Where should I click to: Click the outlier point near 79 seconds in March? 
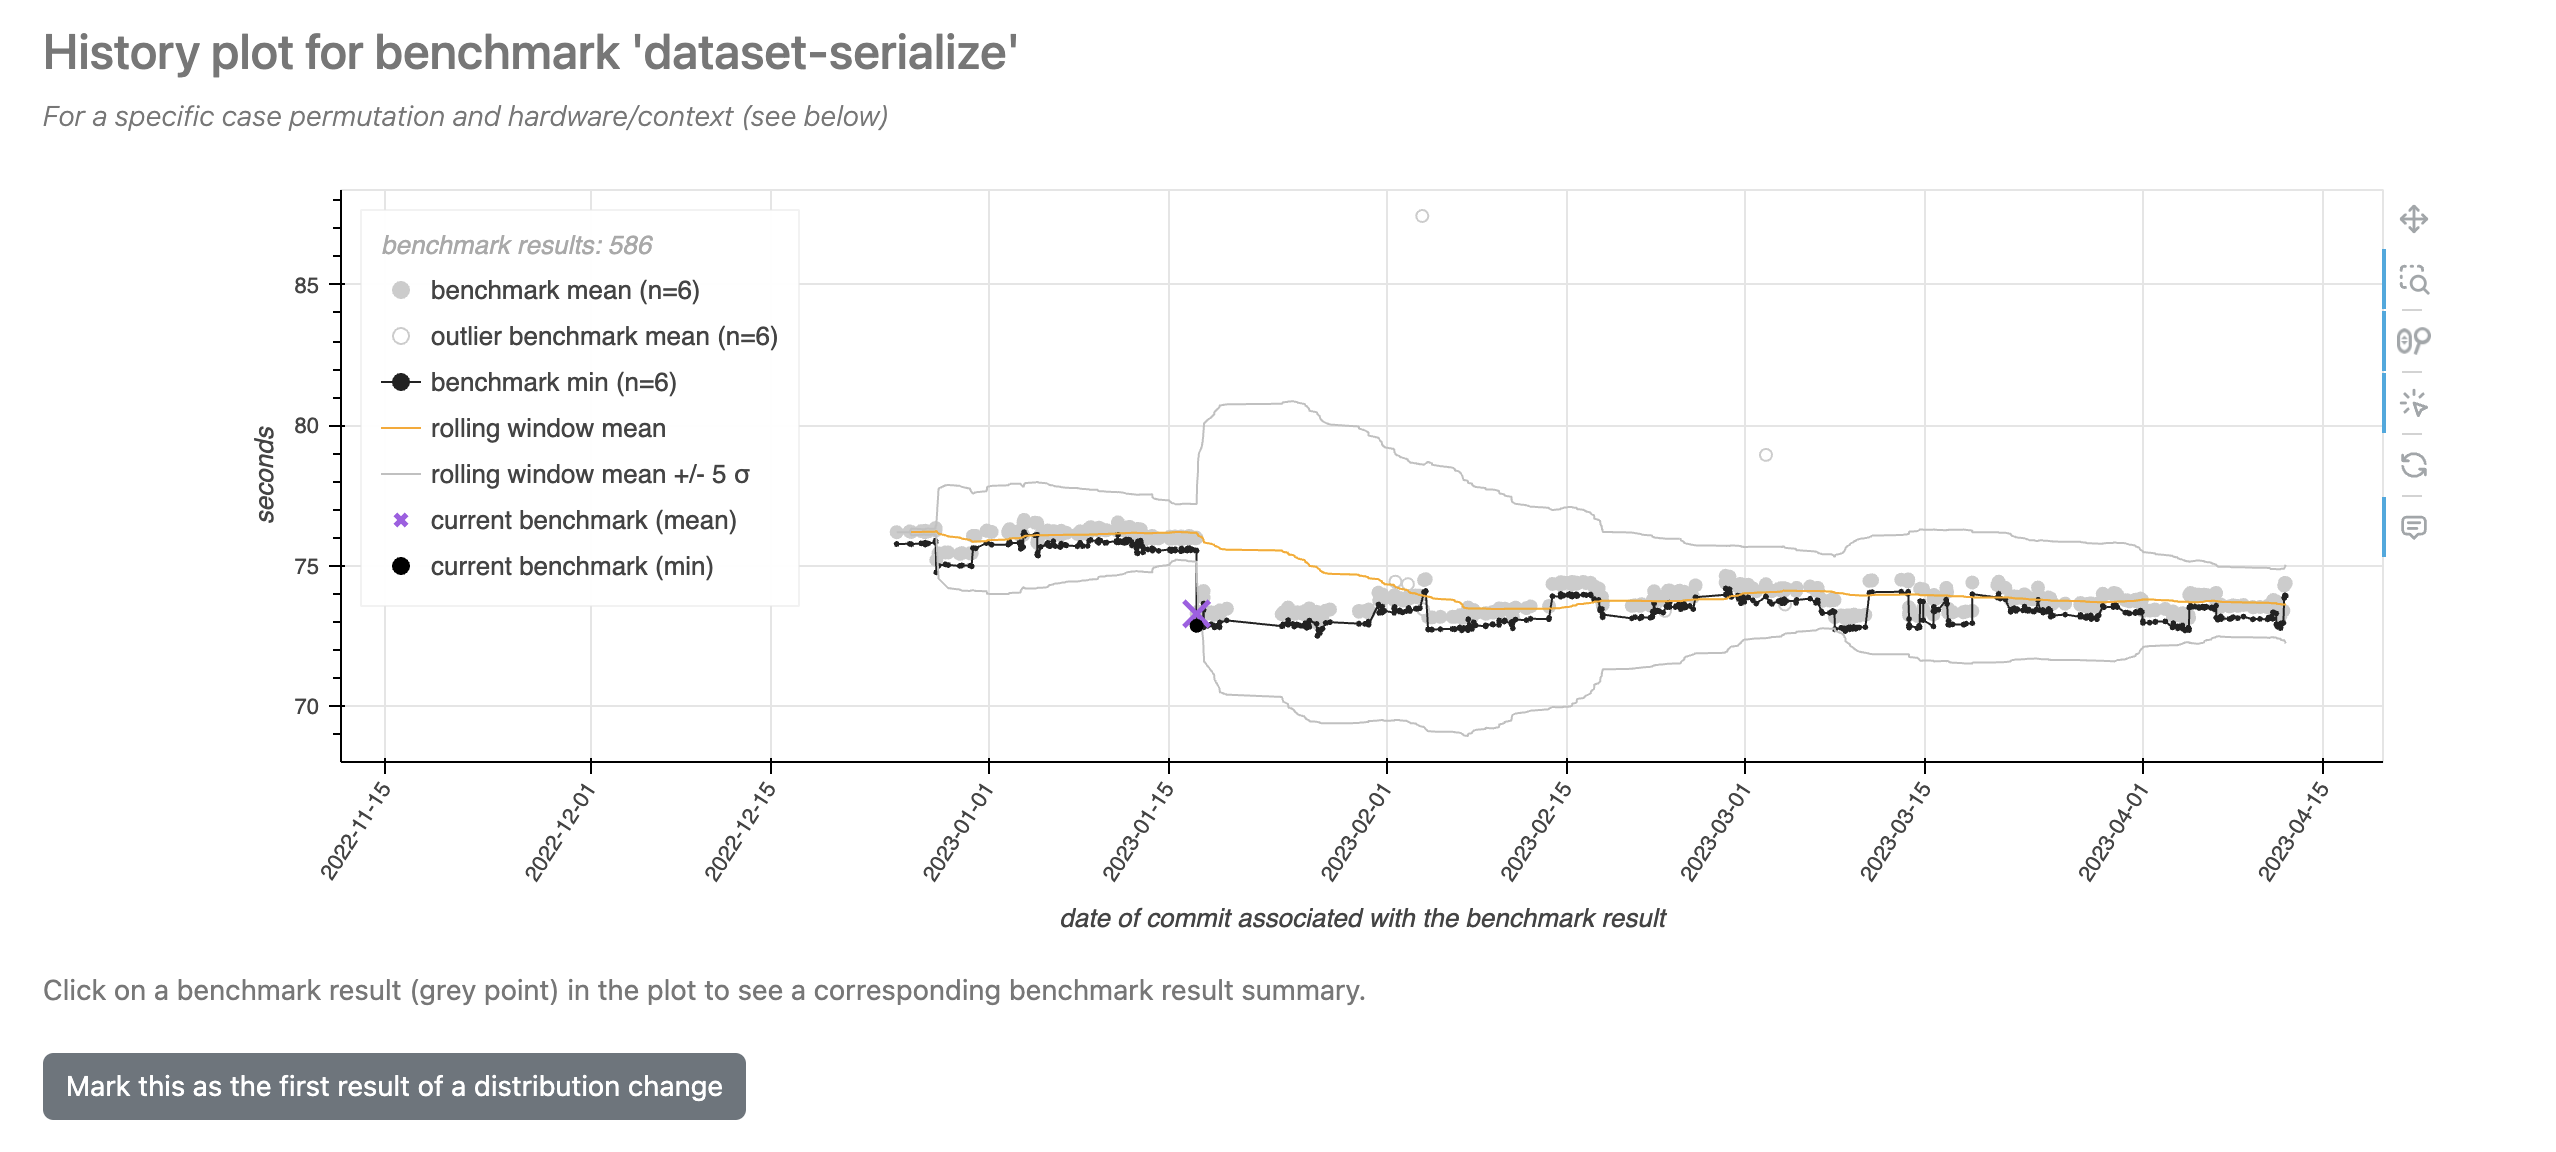click(x=1766, y=455)
